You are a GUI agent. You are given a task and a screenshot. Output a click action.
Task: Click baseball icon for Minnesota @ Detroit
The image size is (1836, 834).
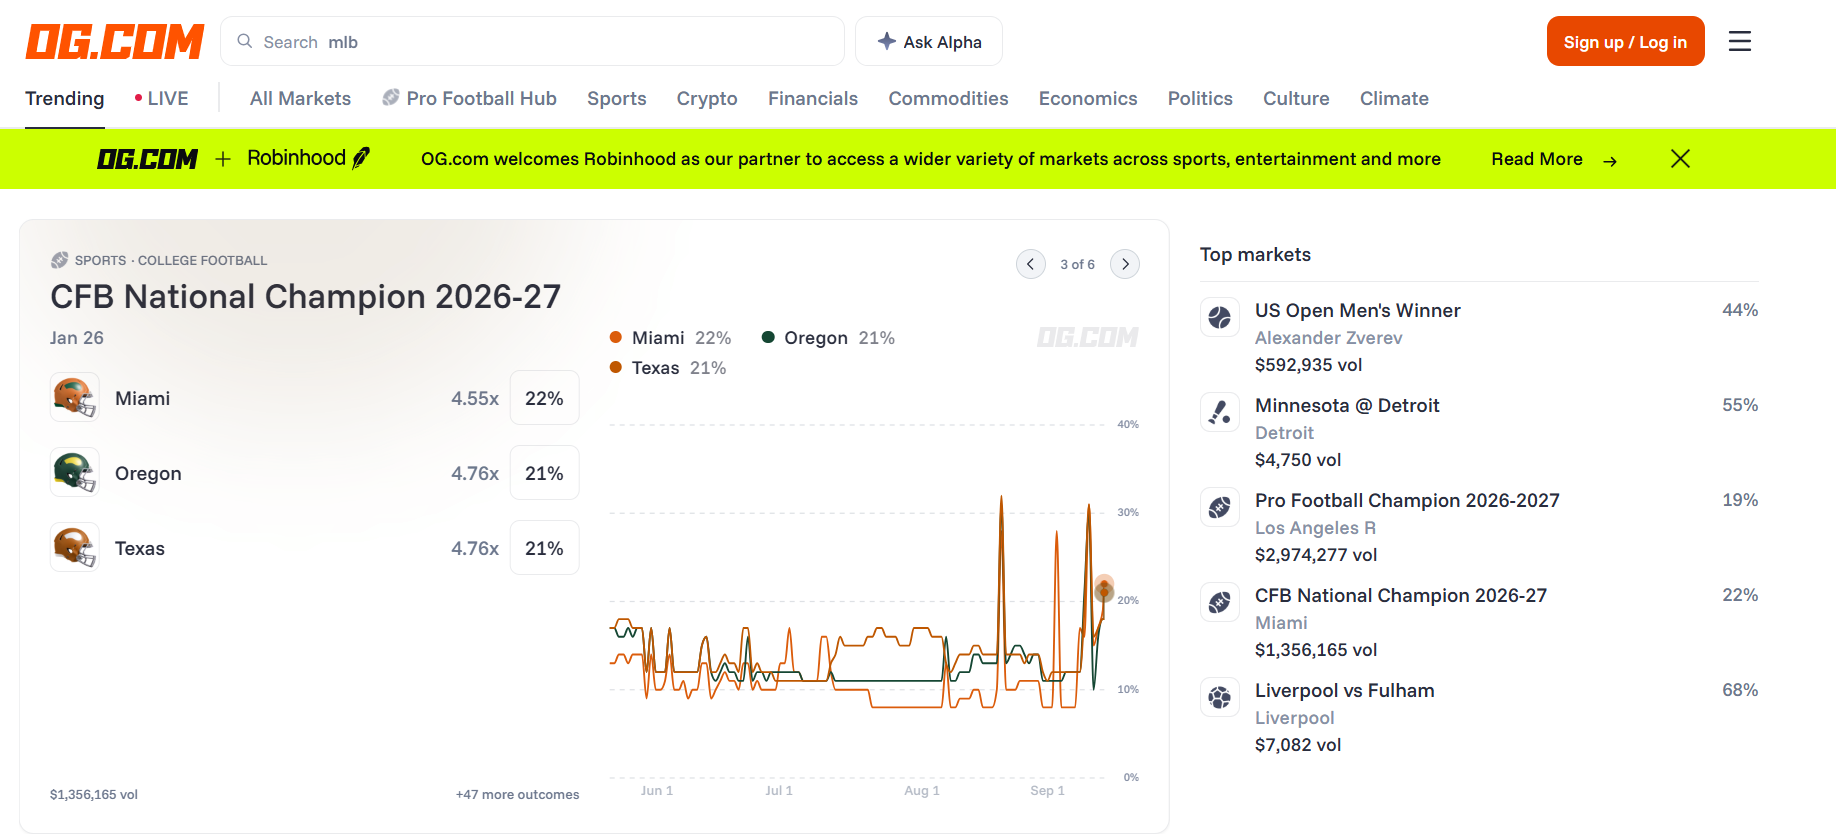1220,412
